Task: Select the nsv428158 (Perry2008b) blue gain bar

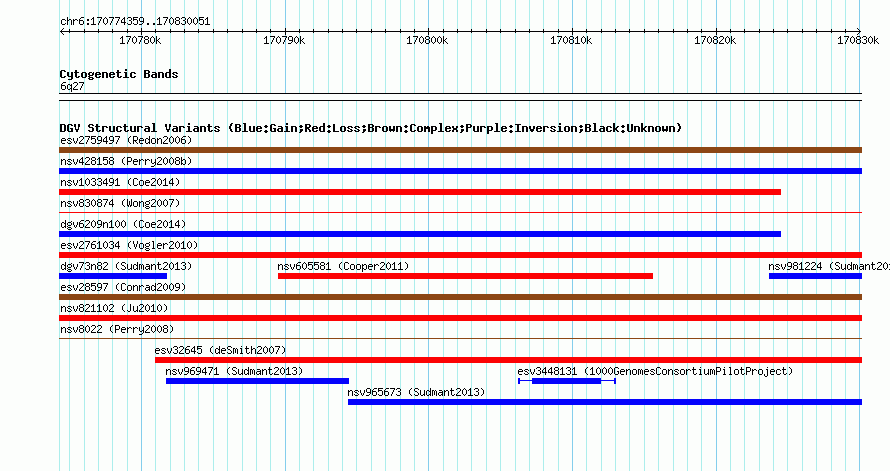Action: click(x=460, y=171)
